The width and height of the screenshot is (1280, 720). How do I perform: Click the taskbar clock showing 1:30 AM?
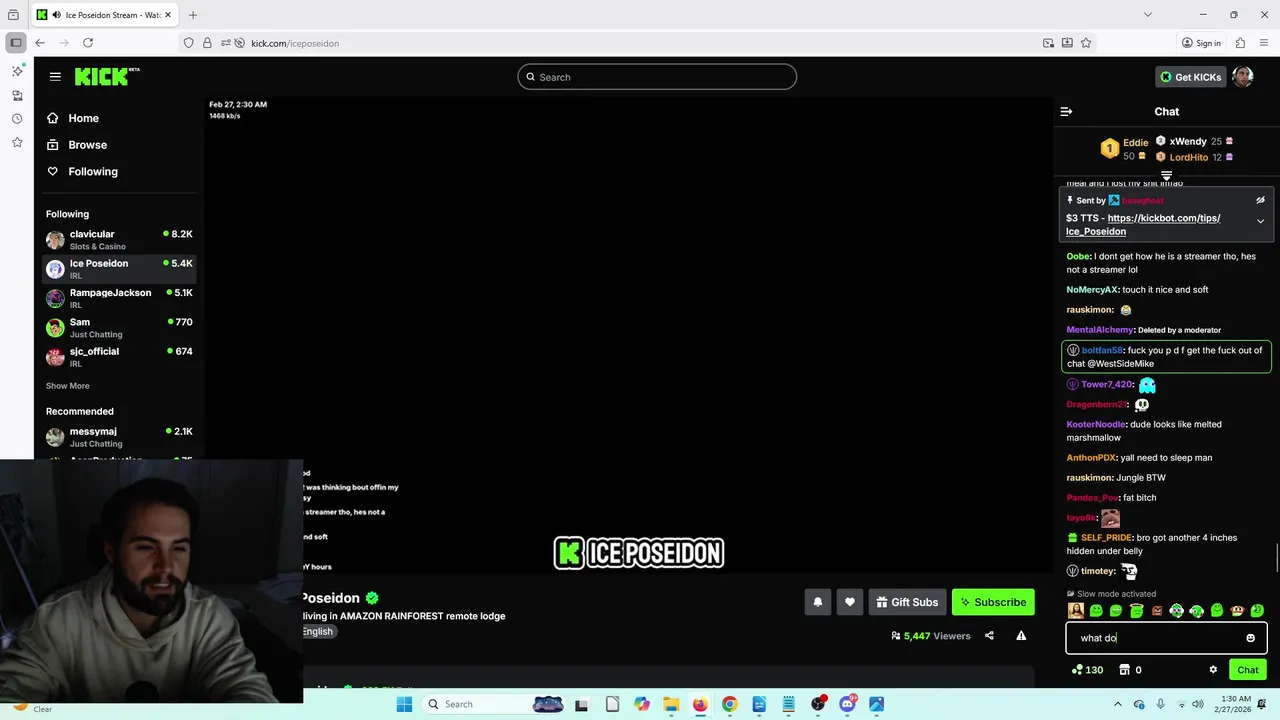(1236, 704)
